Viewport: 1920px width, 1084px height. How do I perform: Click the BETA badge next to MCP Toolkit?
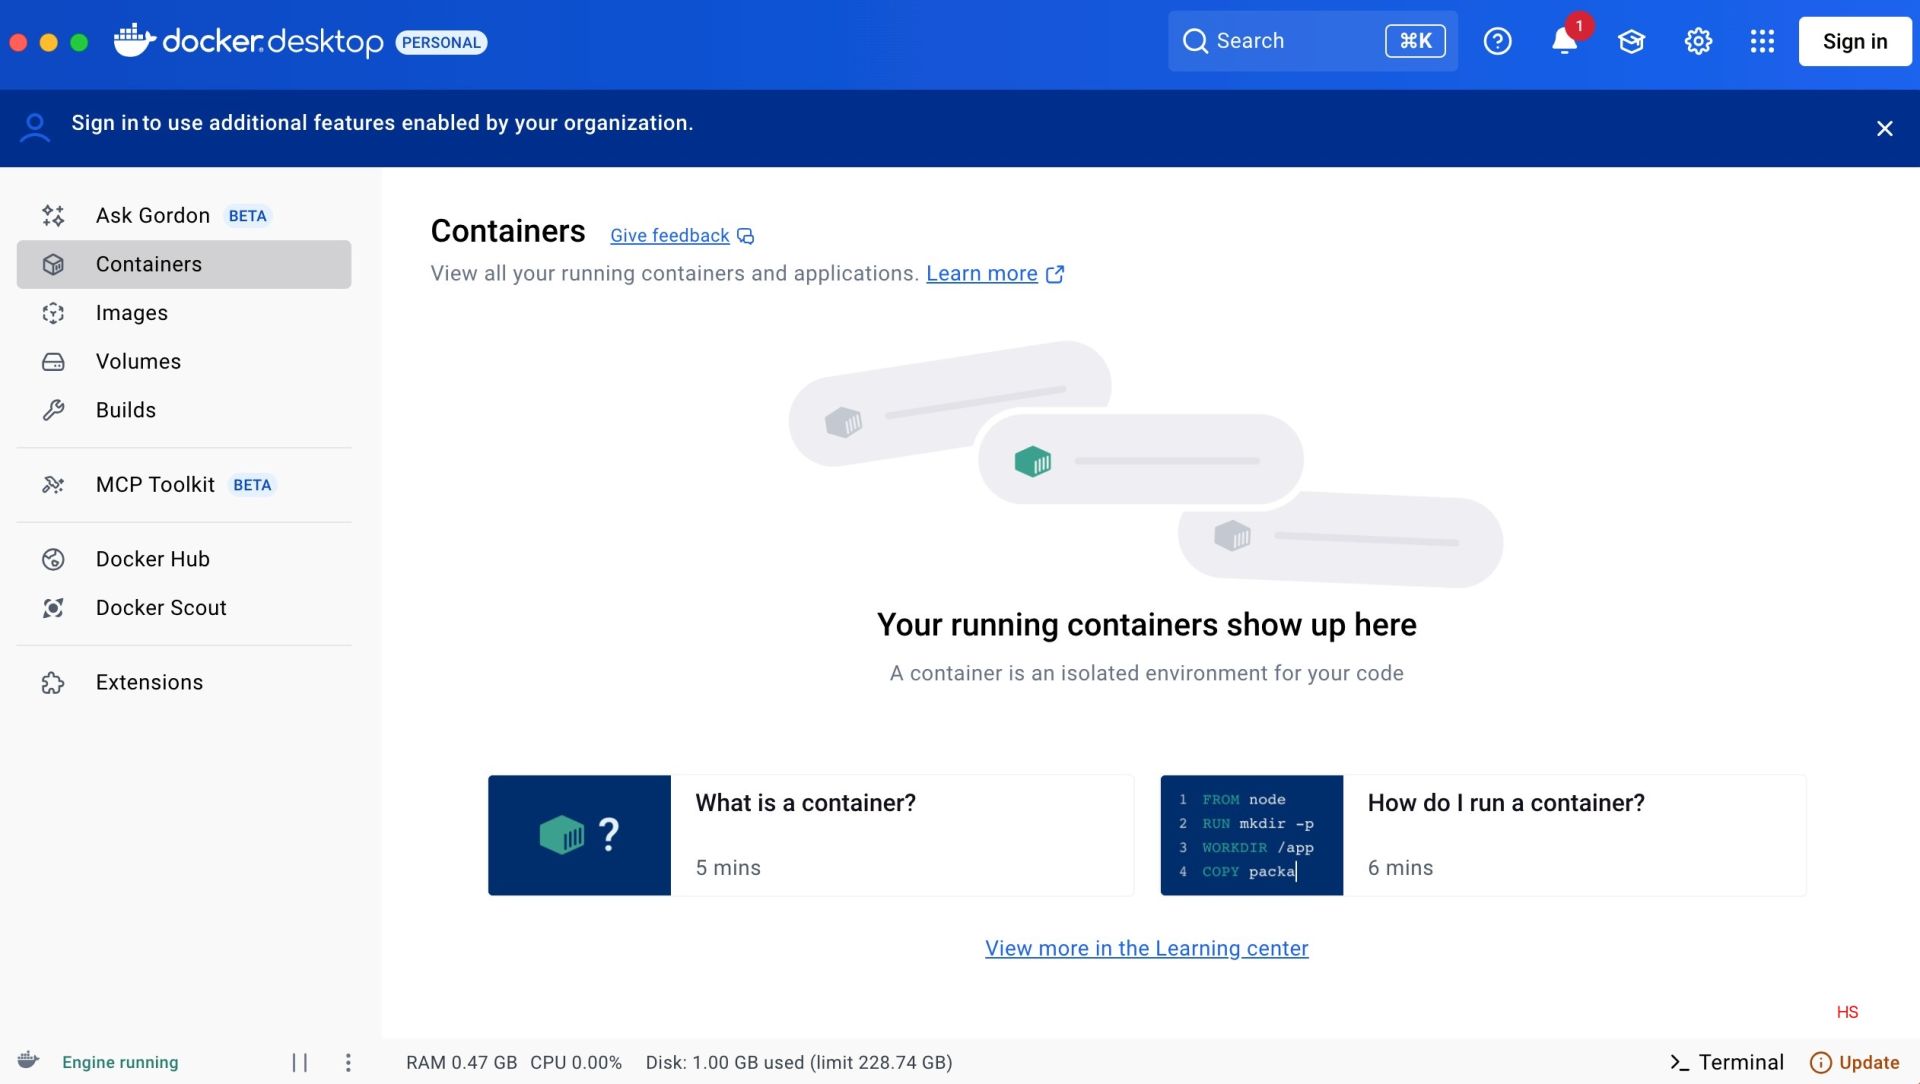coord(252,485)
